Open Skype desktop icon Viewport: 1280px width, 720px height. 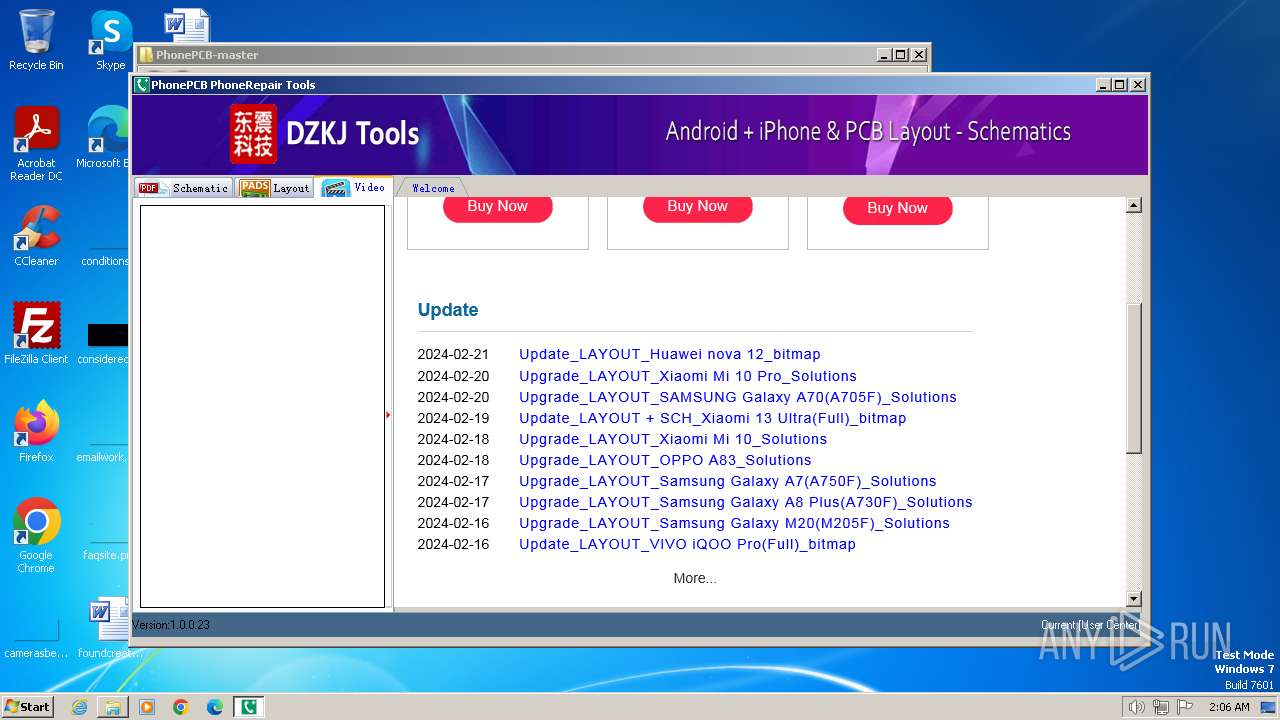point(110,40)
